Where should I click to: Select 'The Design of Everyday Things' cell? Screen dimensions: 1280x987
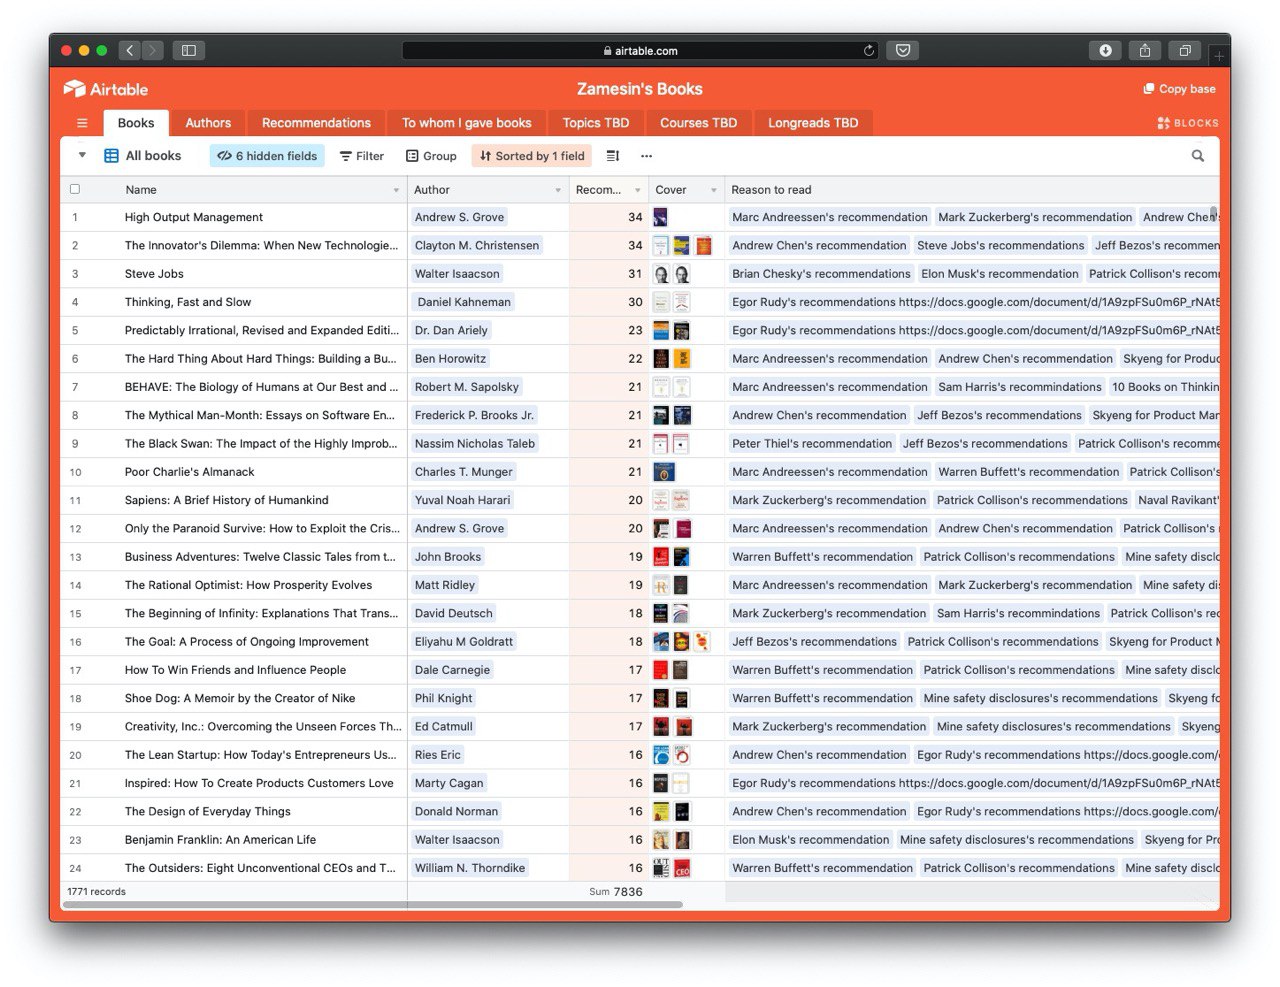(234, 812)
